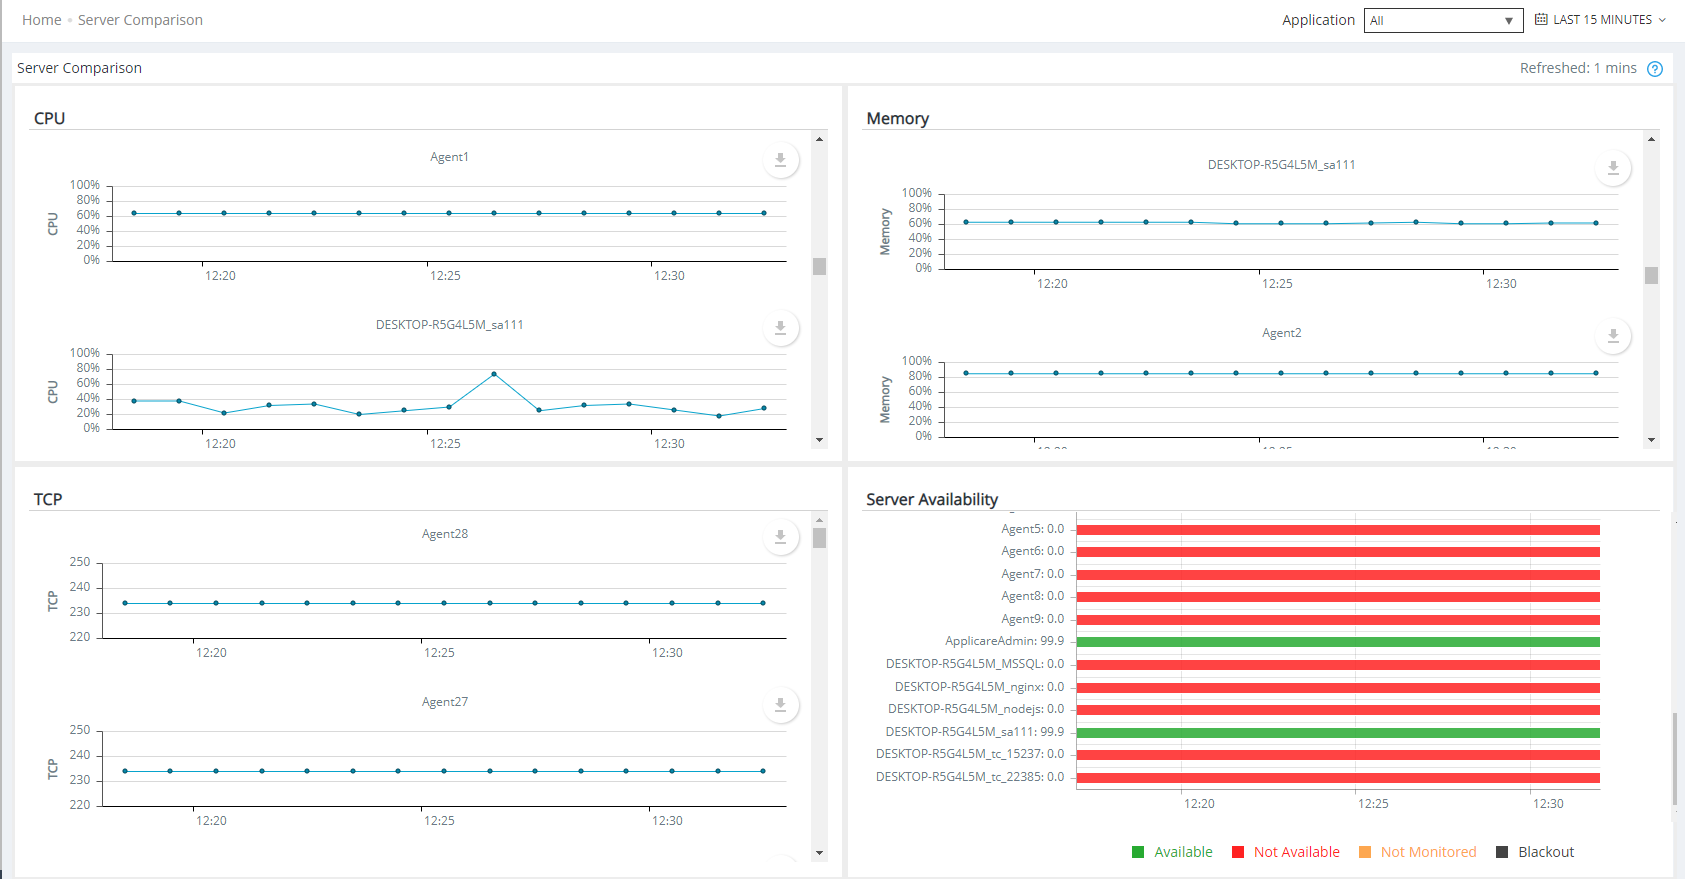Open the Application dropdown
This screenshot has height=879, width=1685.
pyautogui.click(x=1442, y=20)
